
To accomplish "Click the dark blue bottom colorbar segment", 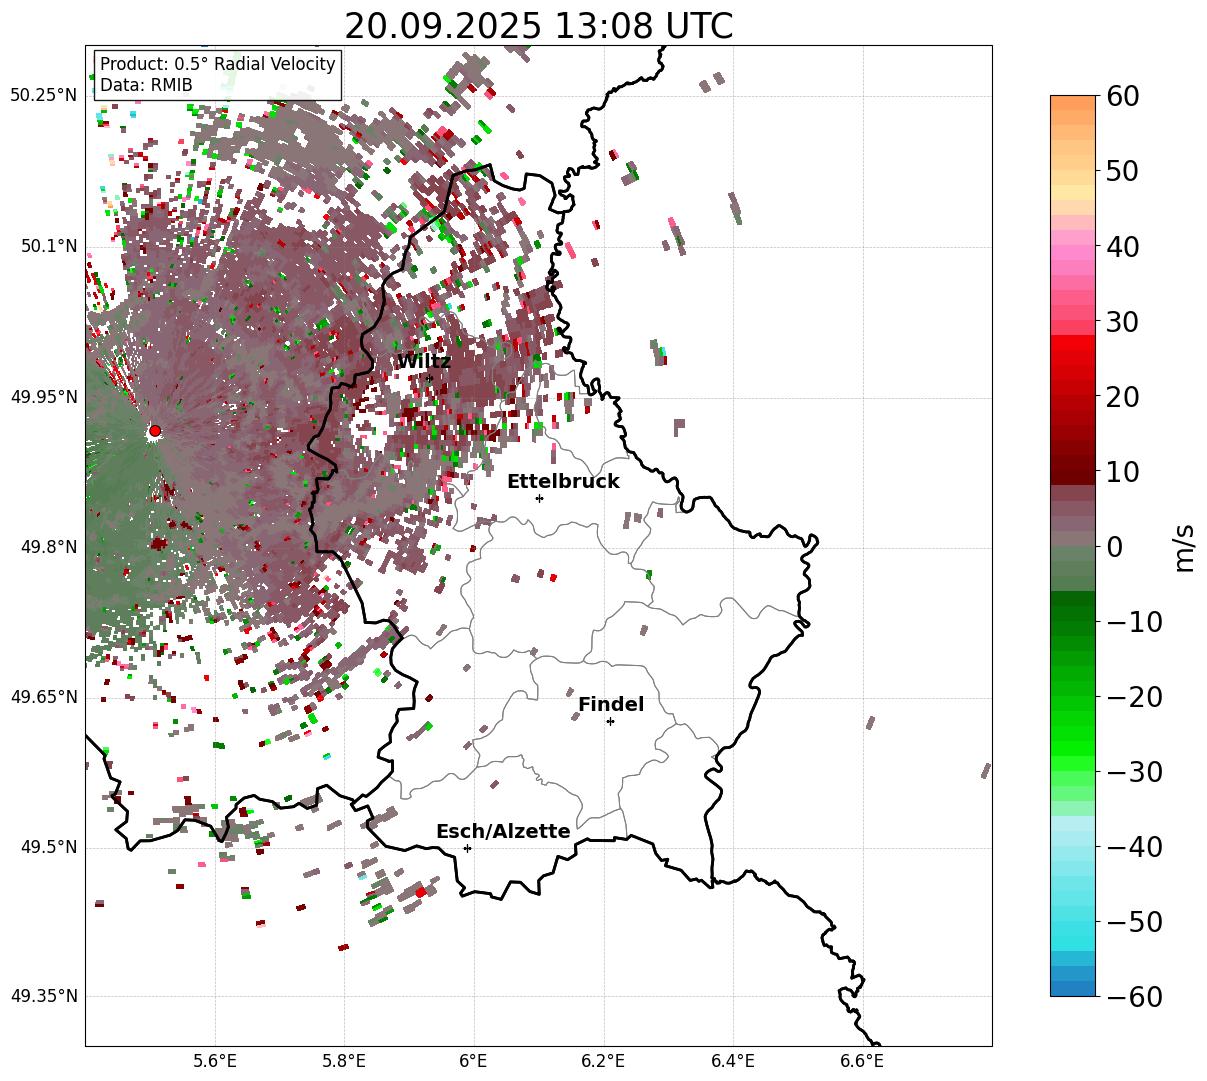I will point(1073,988).
